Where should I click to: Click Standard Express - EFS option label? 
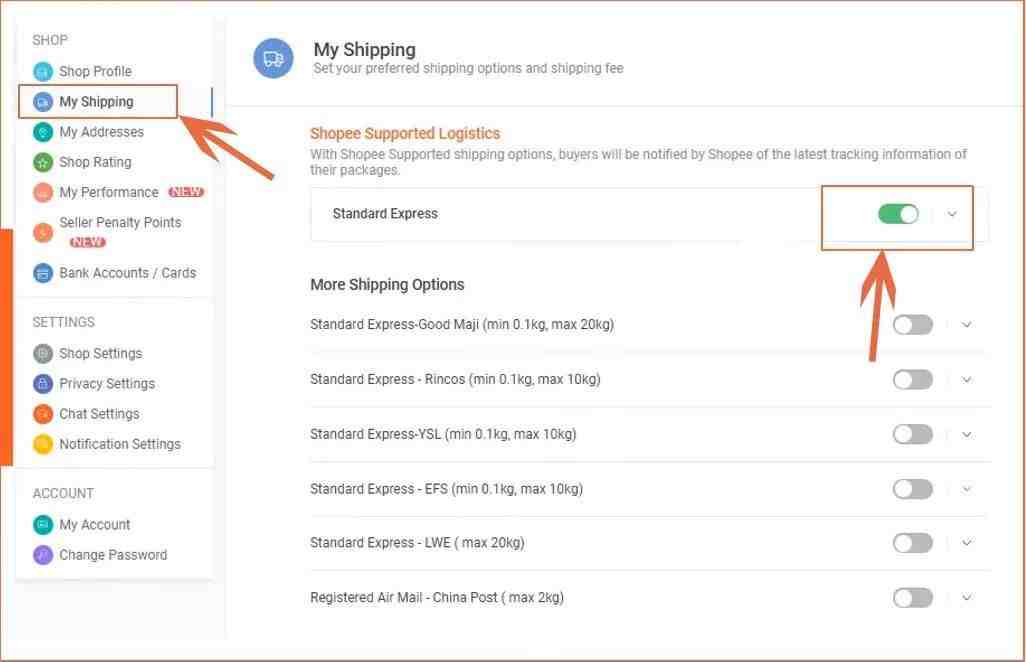446,489
